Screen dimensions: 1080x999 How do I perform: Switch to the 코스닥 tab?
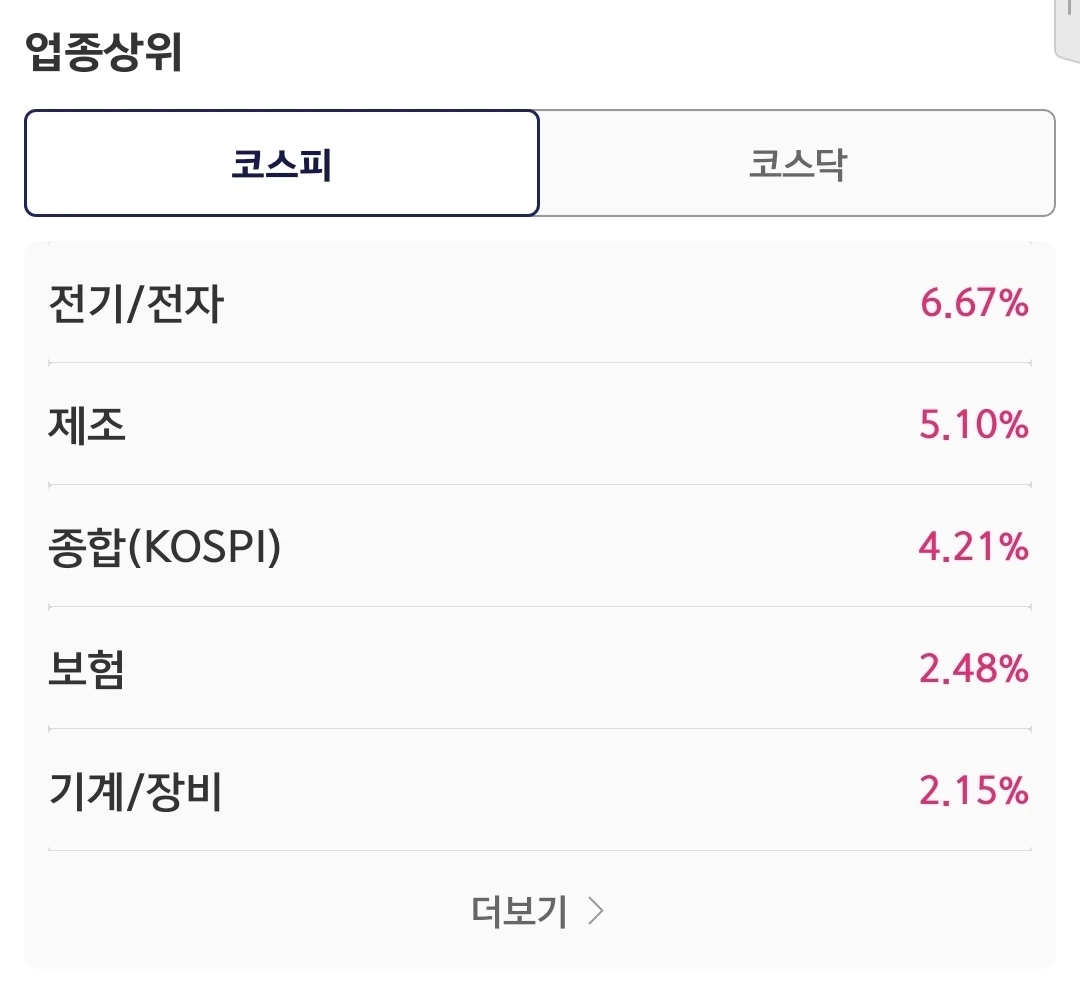click(797, 163)
